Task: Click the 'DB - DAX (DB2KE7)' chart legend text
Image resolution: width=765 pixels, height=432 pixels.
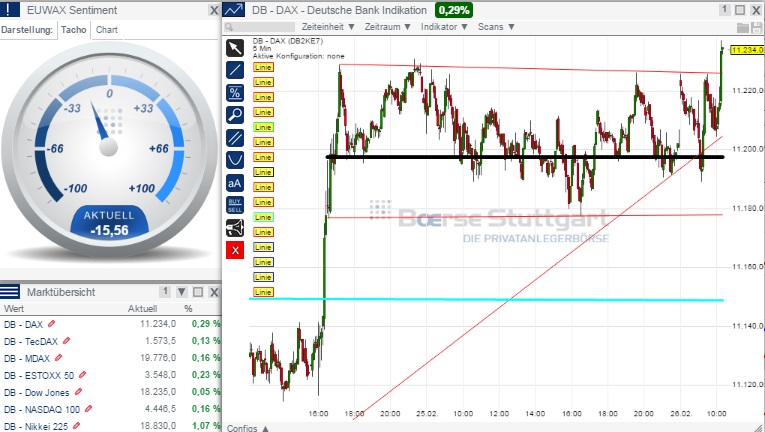Action: coord(288,41)
